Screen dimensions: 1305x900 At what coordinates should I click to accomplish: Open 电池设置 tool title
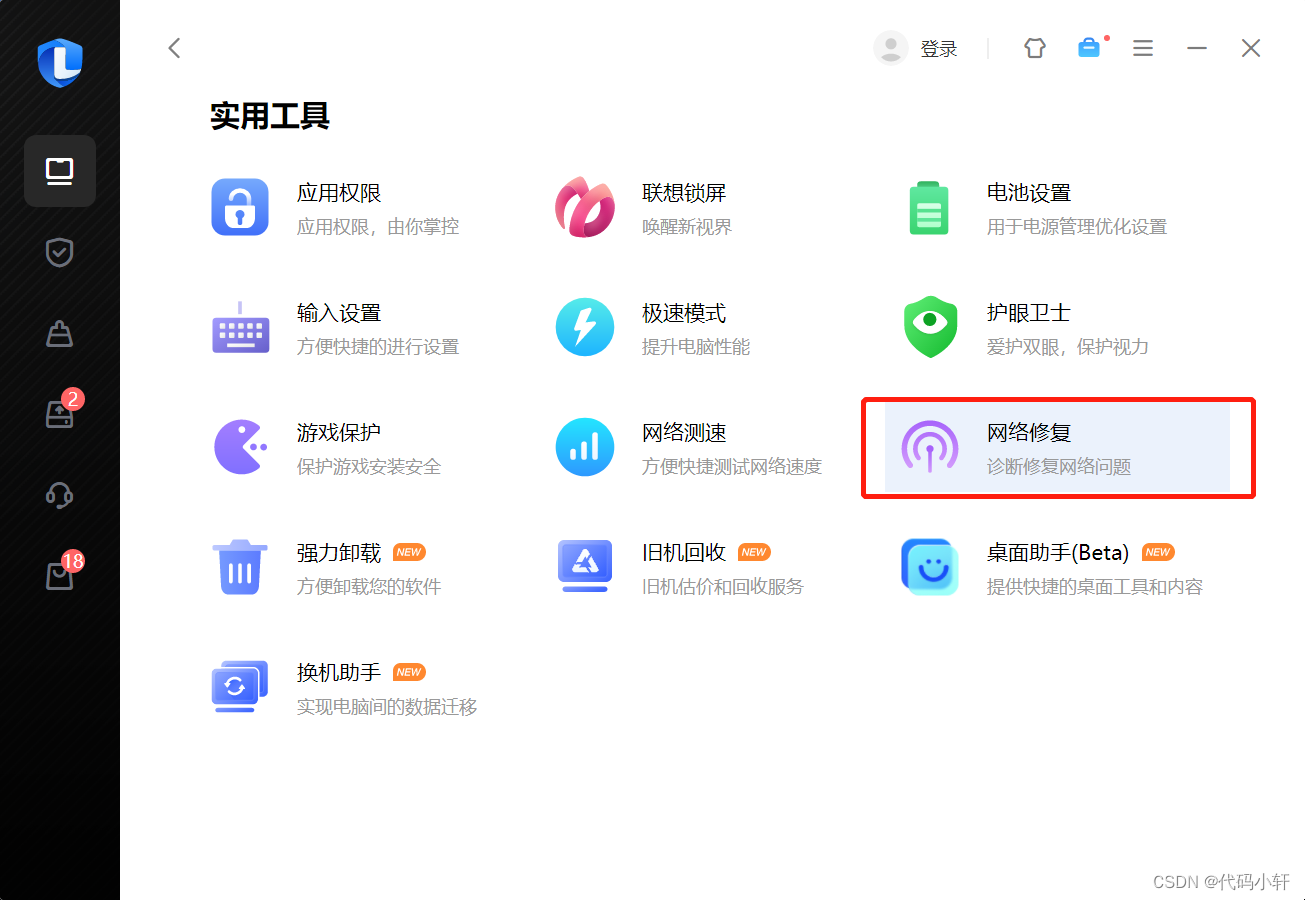(x=1029, y=193)
